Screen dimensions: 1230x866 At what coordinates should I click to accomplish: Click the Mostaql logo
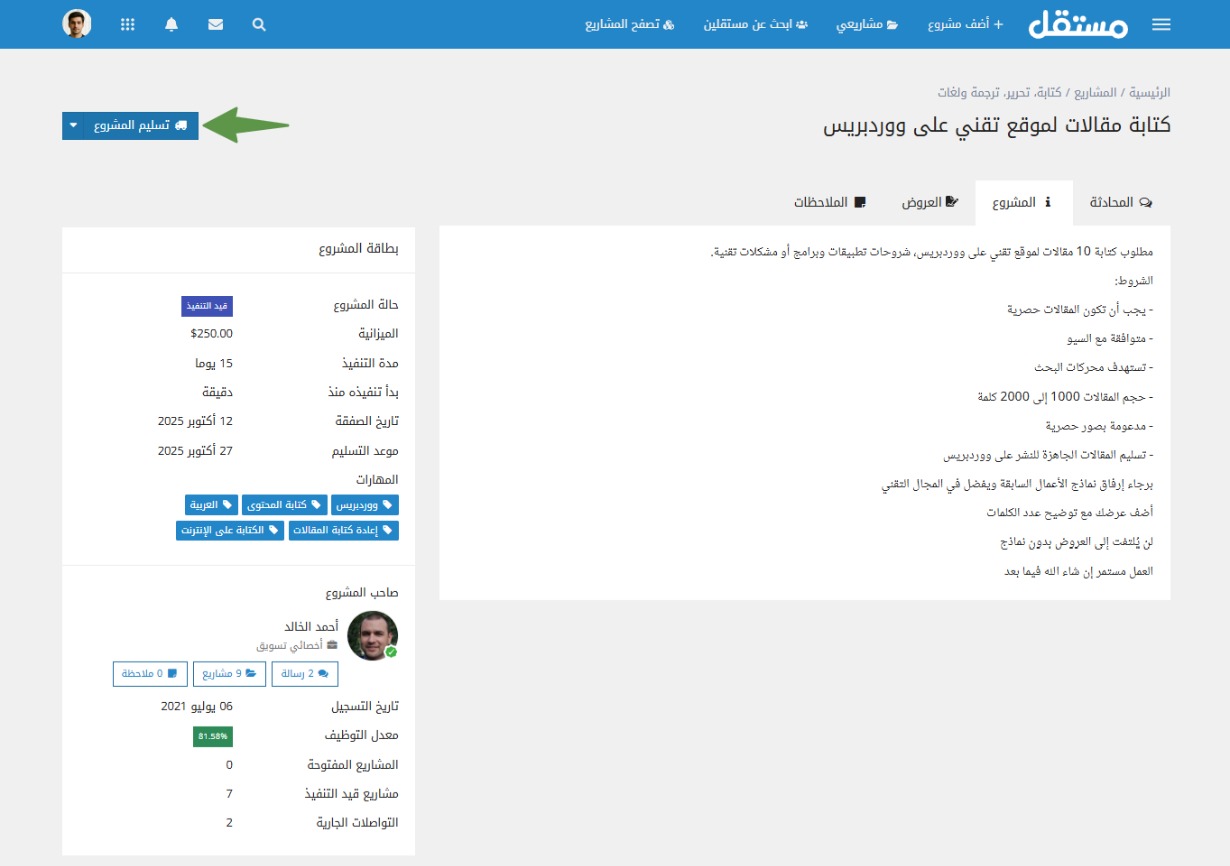click(x=1078, y=24)
